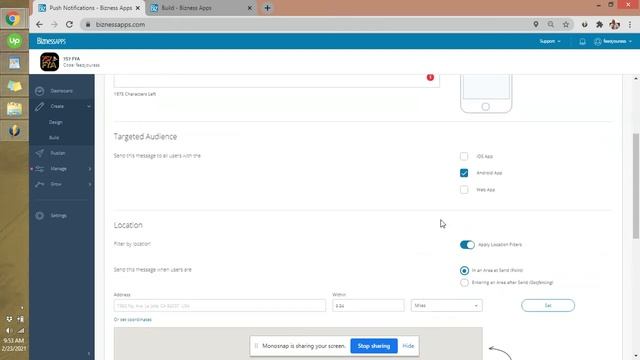Screen dimensions: 640x360
Task: Click the Chrome address bar URL
Action: (x=120, y=24)
